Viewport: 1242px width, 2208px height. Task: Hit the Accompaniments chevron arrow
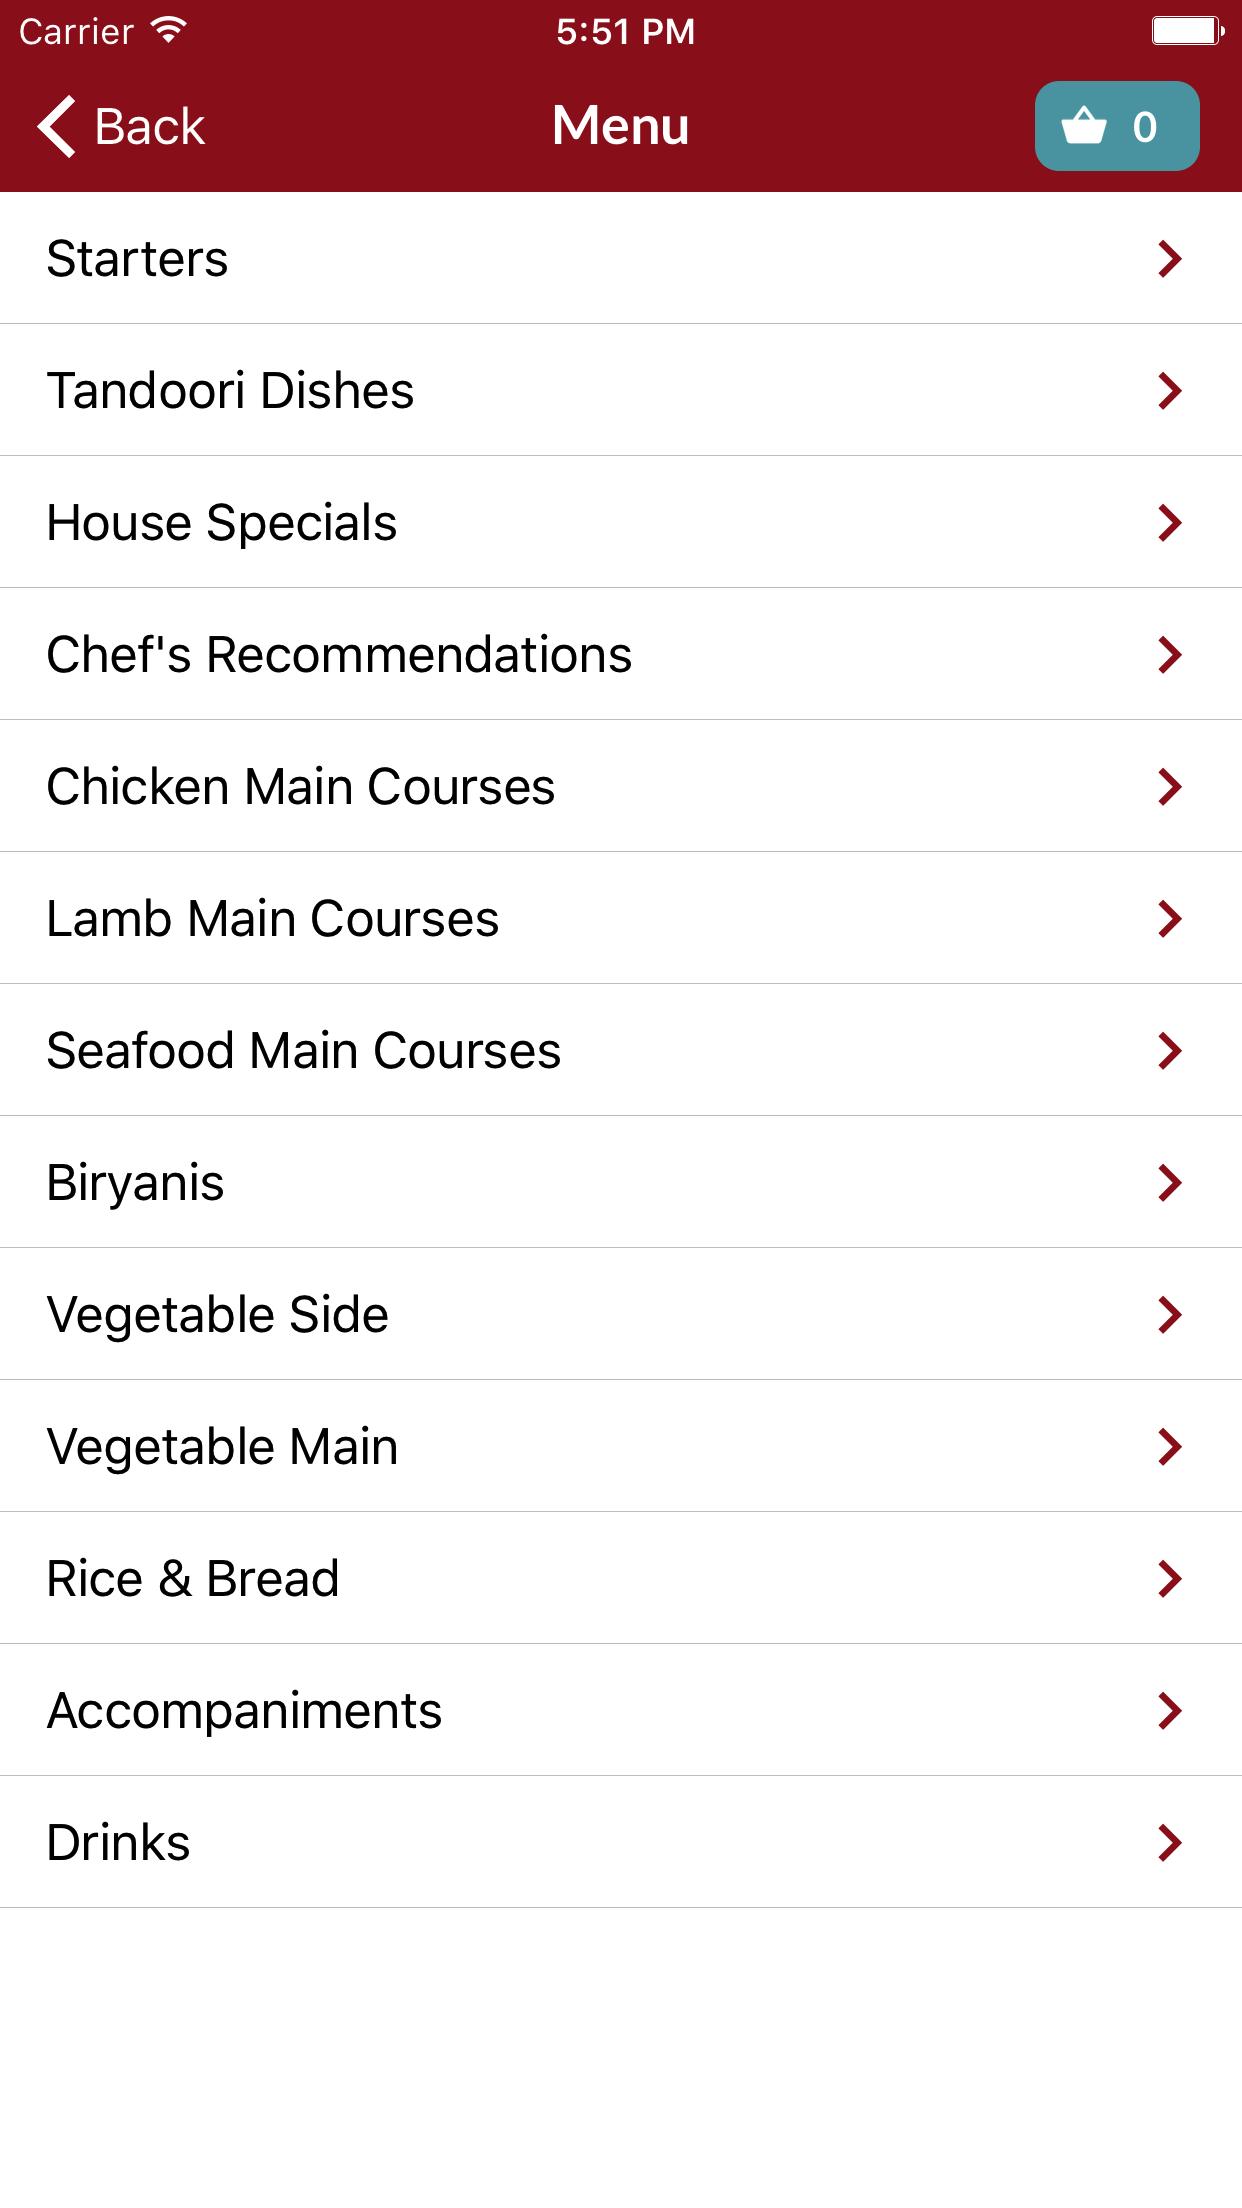tap(1169, 1711)
